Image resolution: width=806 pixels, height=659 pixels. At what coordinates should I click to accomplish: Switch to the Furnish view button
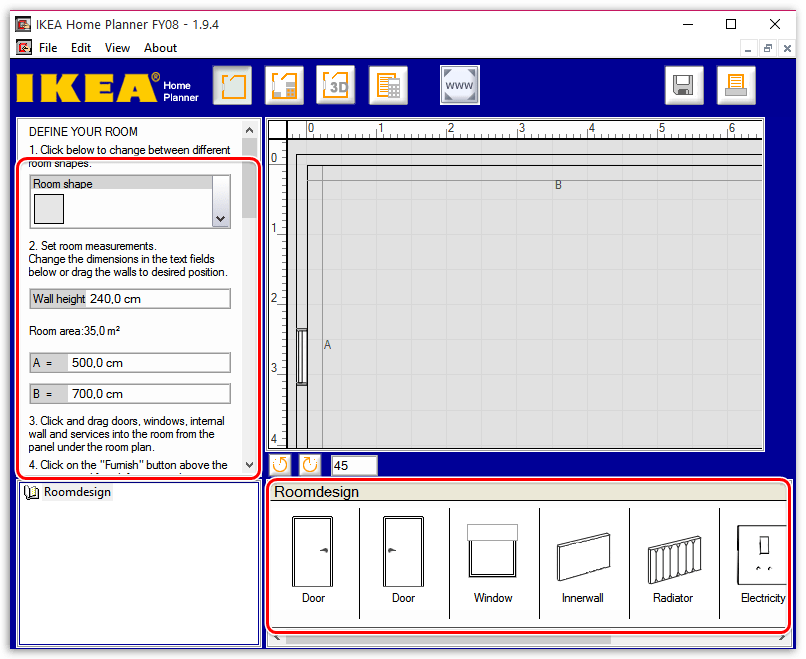284,86
